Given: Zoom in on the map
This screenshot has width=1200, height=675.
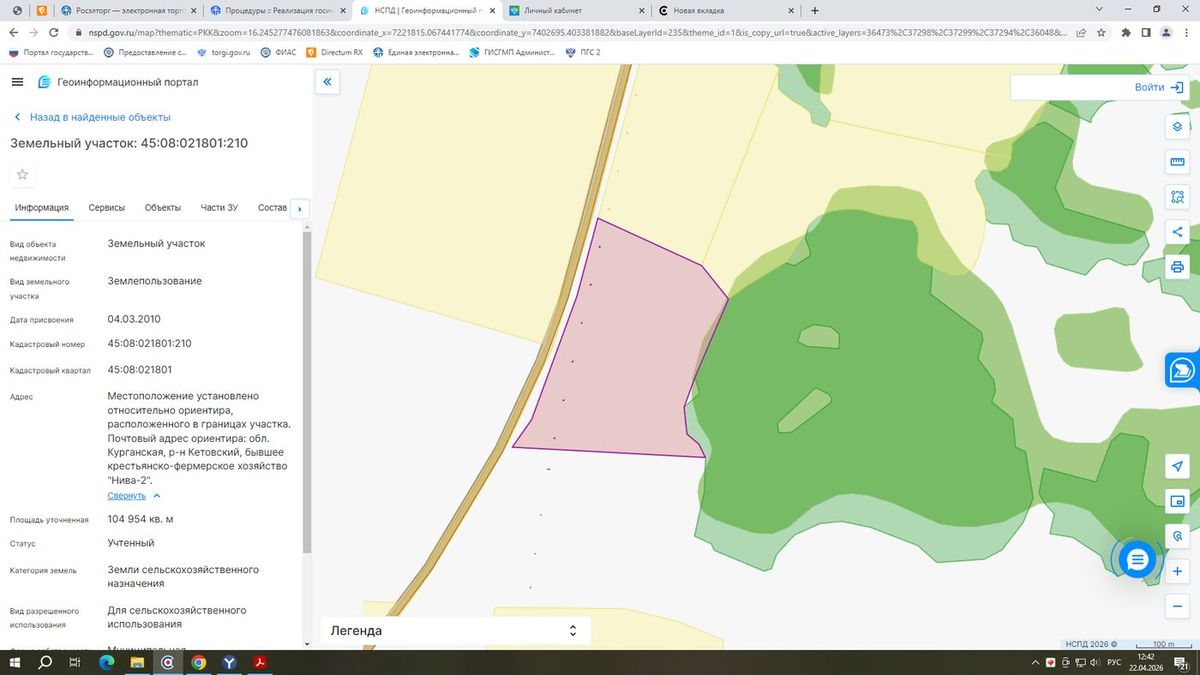Looking at the screenshot, I should [x=1177, y=571].
